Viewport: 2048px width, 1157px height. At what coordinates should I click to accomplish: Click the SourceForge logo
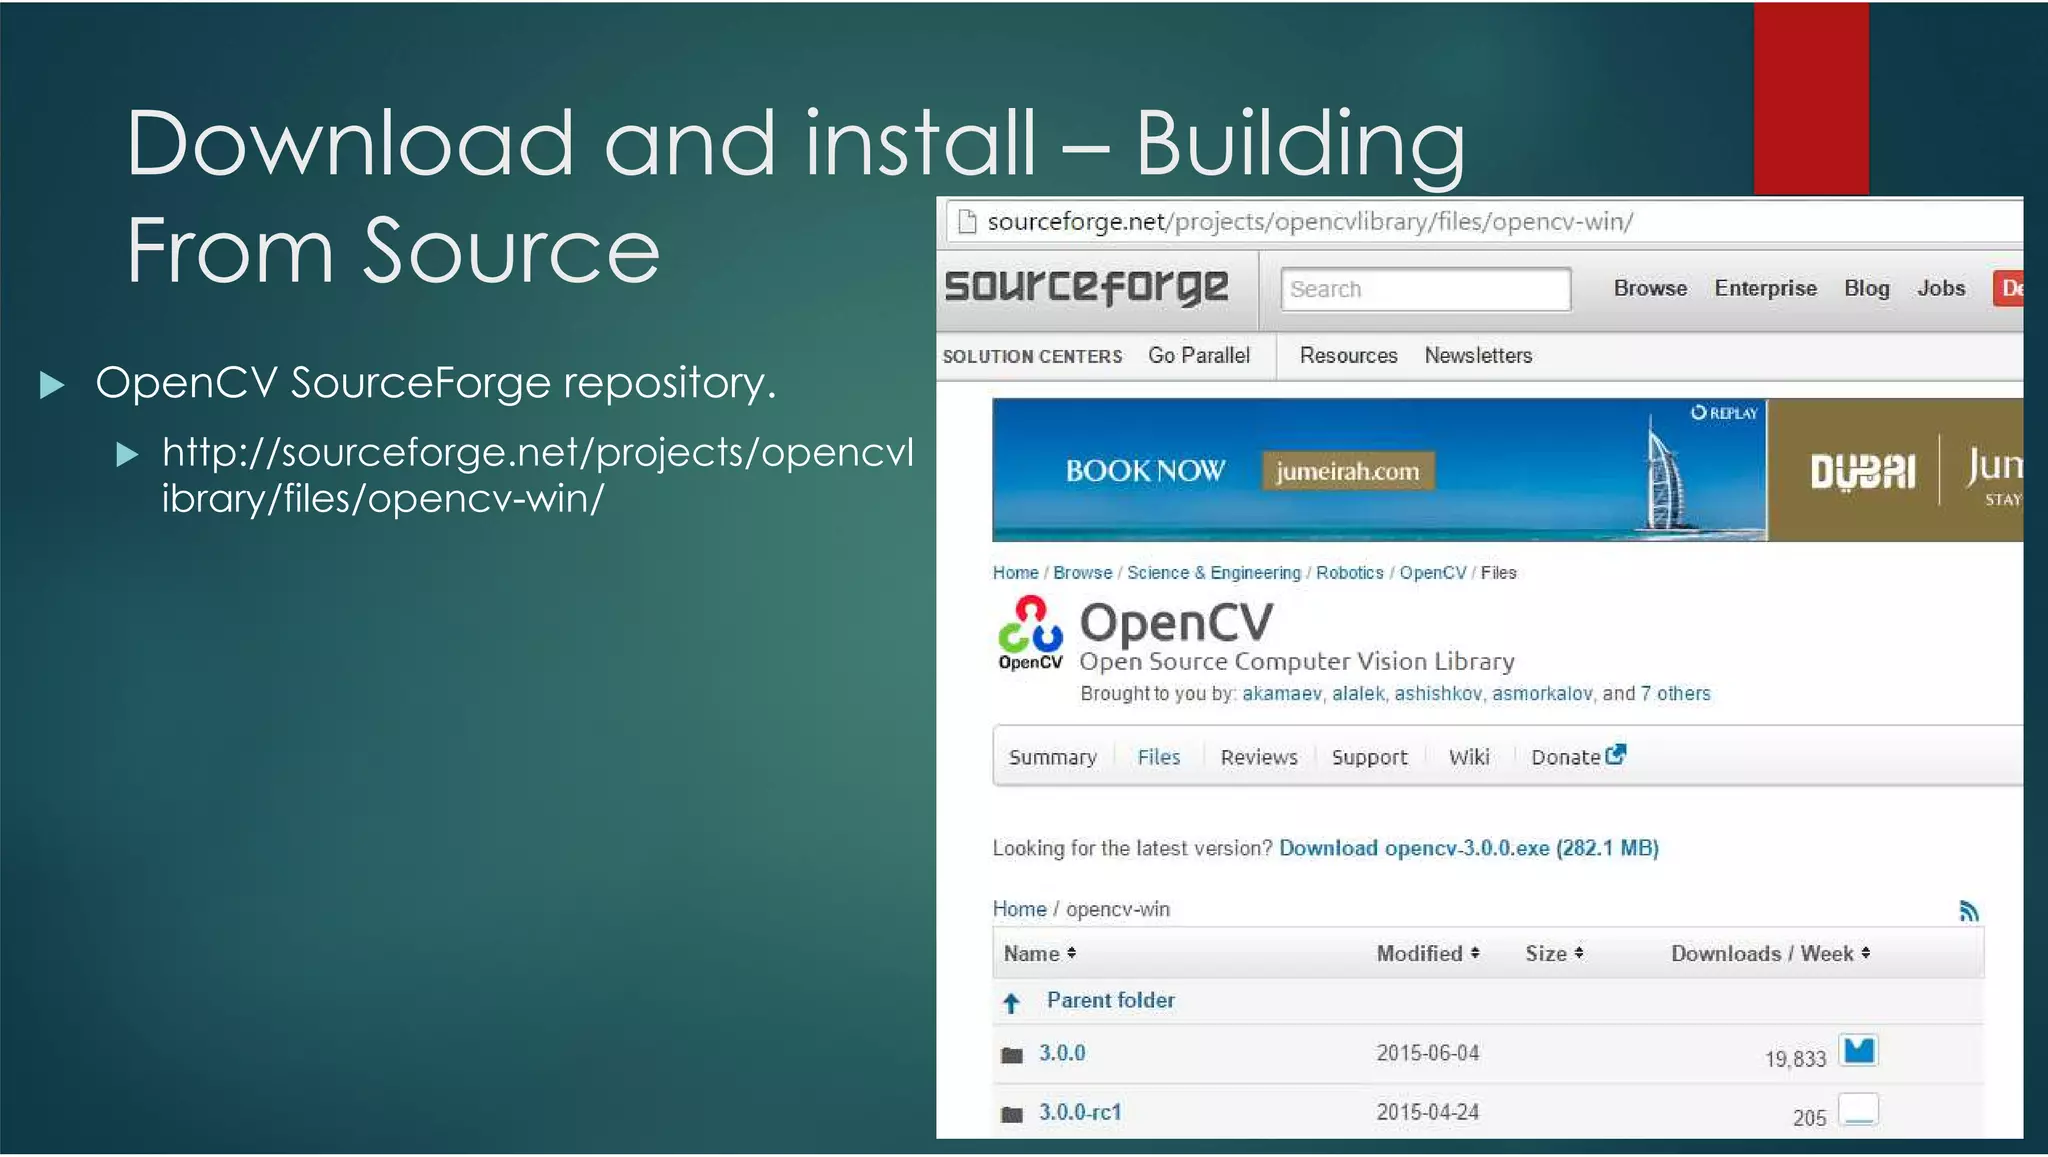coord(1086,287)
